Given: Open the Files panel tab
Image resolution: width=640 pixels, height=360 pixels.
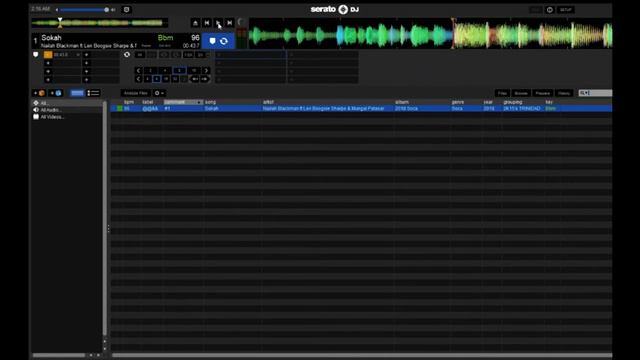Looking at the screenshot, I should [x=502, y=93].
